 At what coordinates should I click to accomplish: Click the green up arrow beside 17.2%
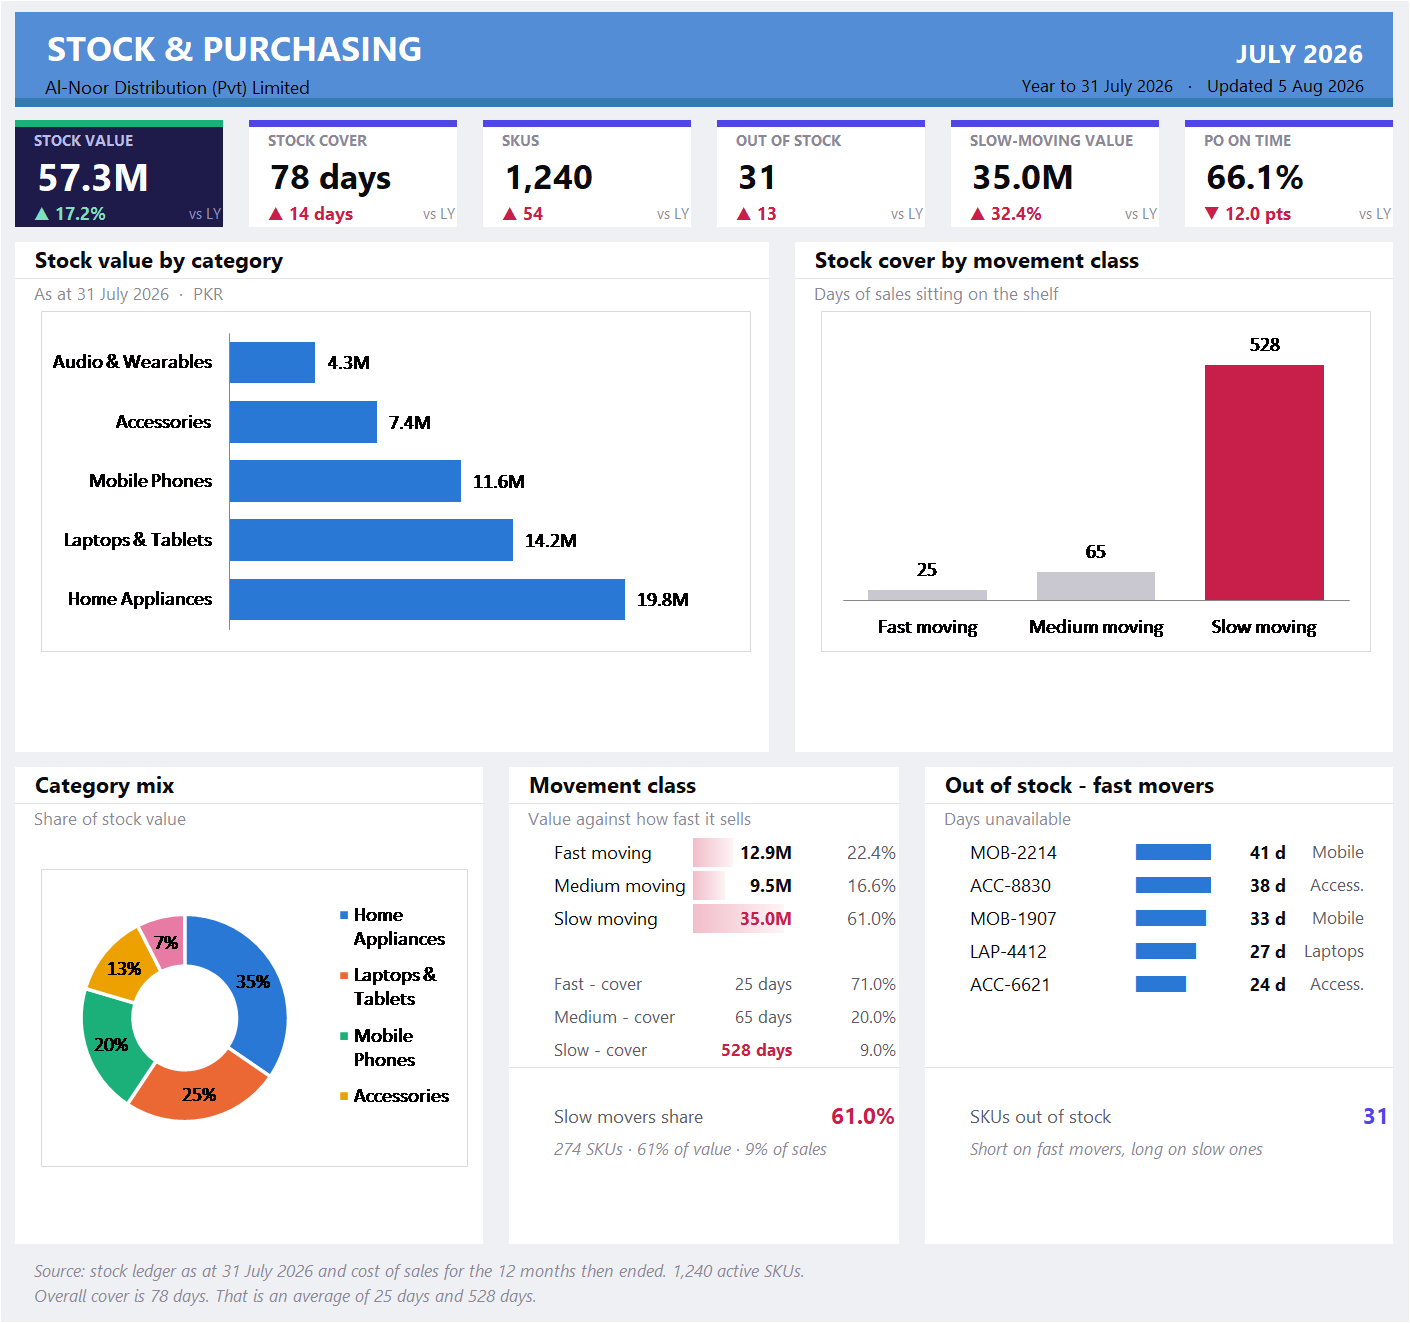pos(42,214)
